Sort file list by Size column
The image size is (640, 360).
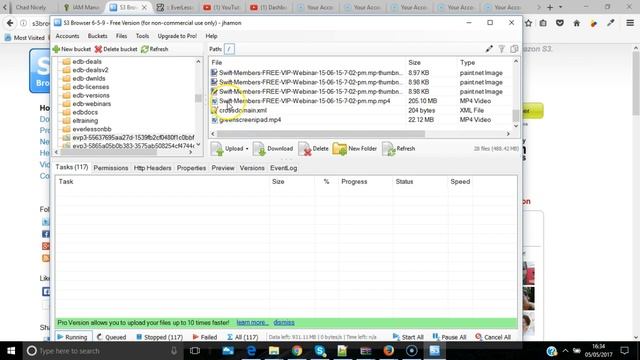click(x=414, y=62)
